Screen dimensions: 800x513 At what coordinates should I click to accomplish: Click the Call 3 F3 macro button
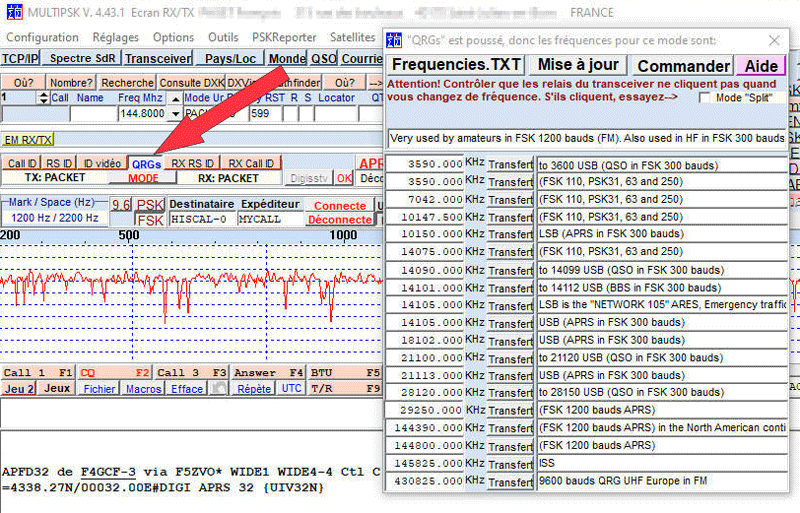pos(191,373)
